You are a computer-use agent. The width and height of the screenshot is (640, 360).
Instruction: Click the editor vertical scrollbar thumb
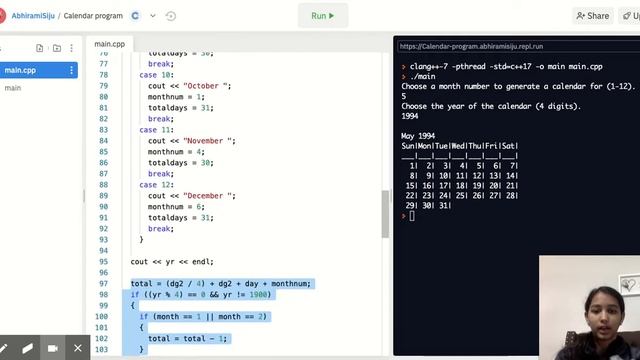point(385,214)
